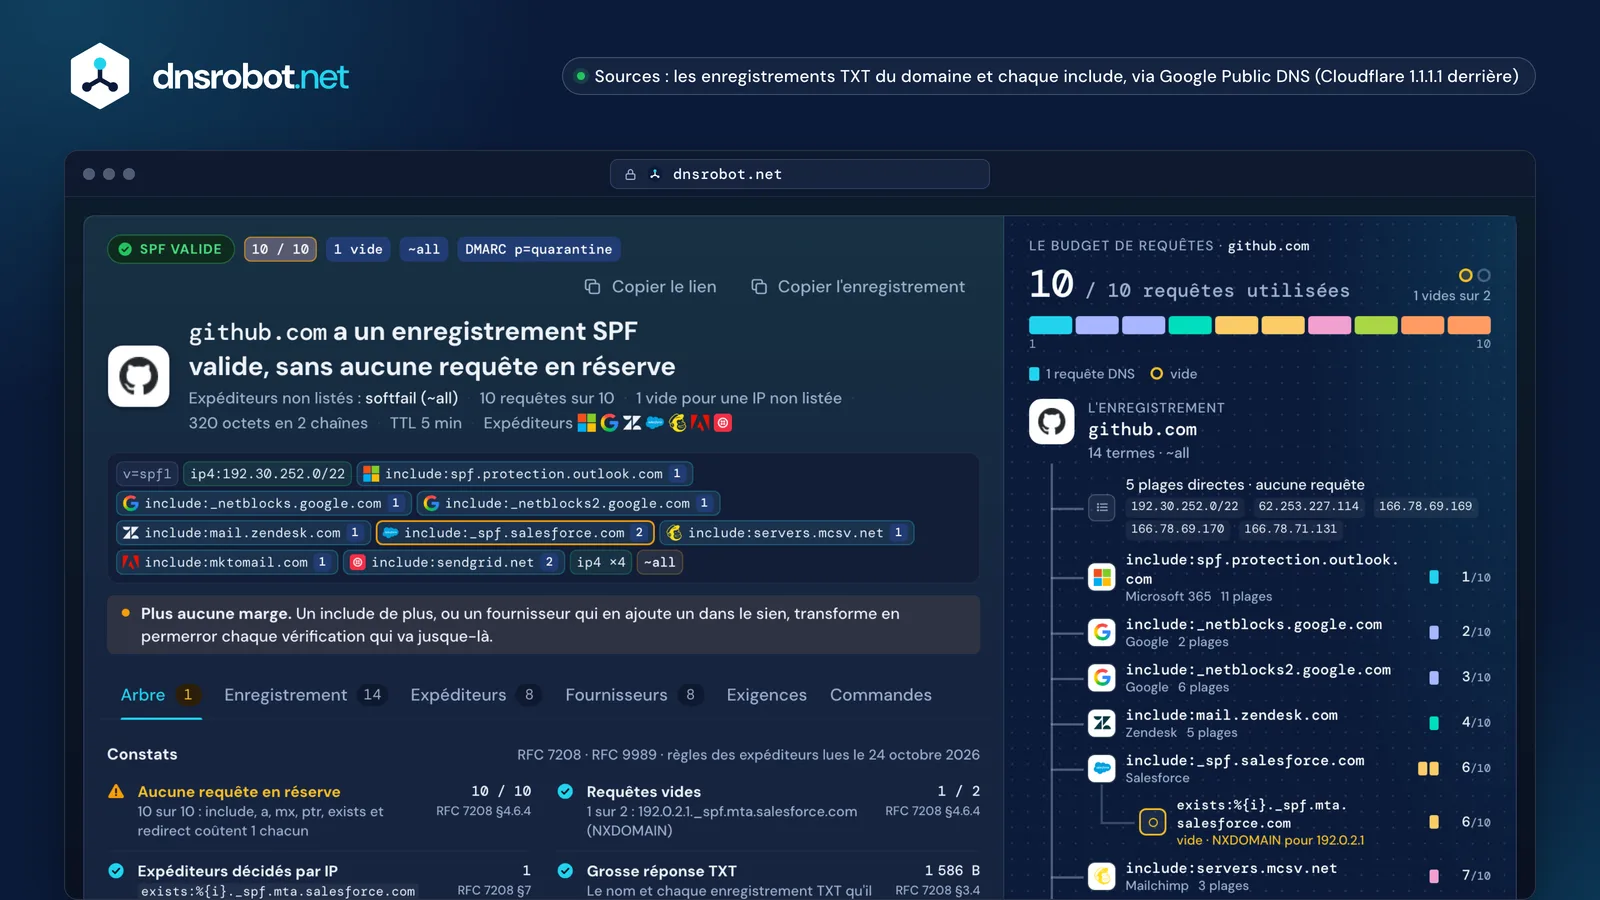The height and width of the screenshot is (900, 1600).
Task: Click the Zendesk icon in the tree
Action: (1101, 722)
